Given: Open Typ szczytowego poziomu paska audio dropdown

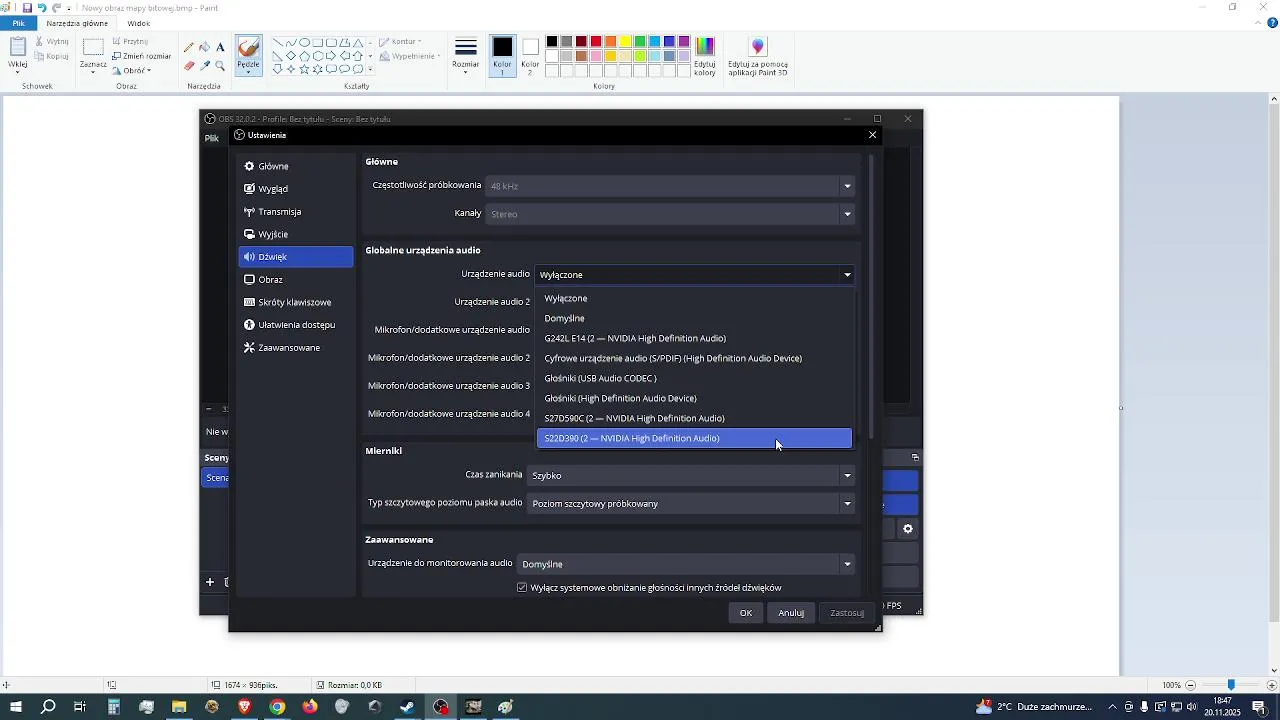Looking at the screenshot, I should [692, 504].
